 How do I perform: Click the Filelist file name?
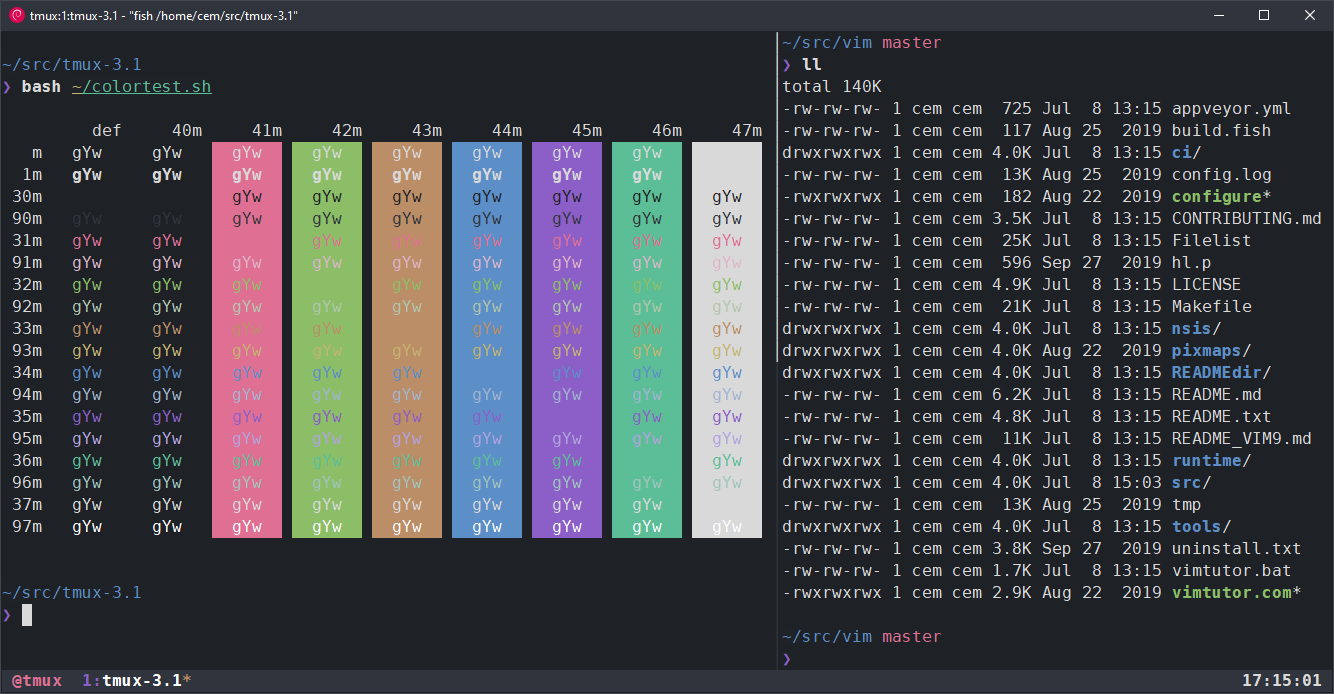point(1211,241)
